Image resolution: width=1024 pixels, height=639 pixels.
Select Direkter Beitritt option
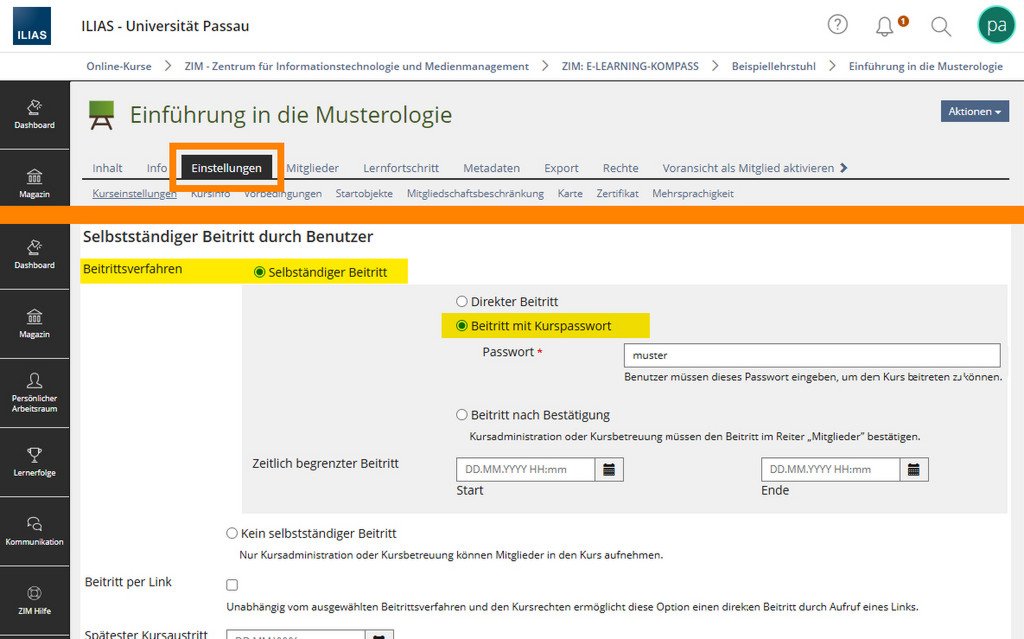coord(462,302)
